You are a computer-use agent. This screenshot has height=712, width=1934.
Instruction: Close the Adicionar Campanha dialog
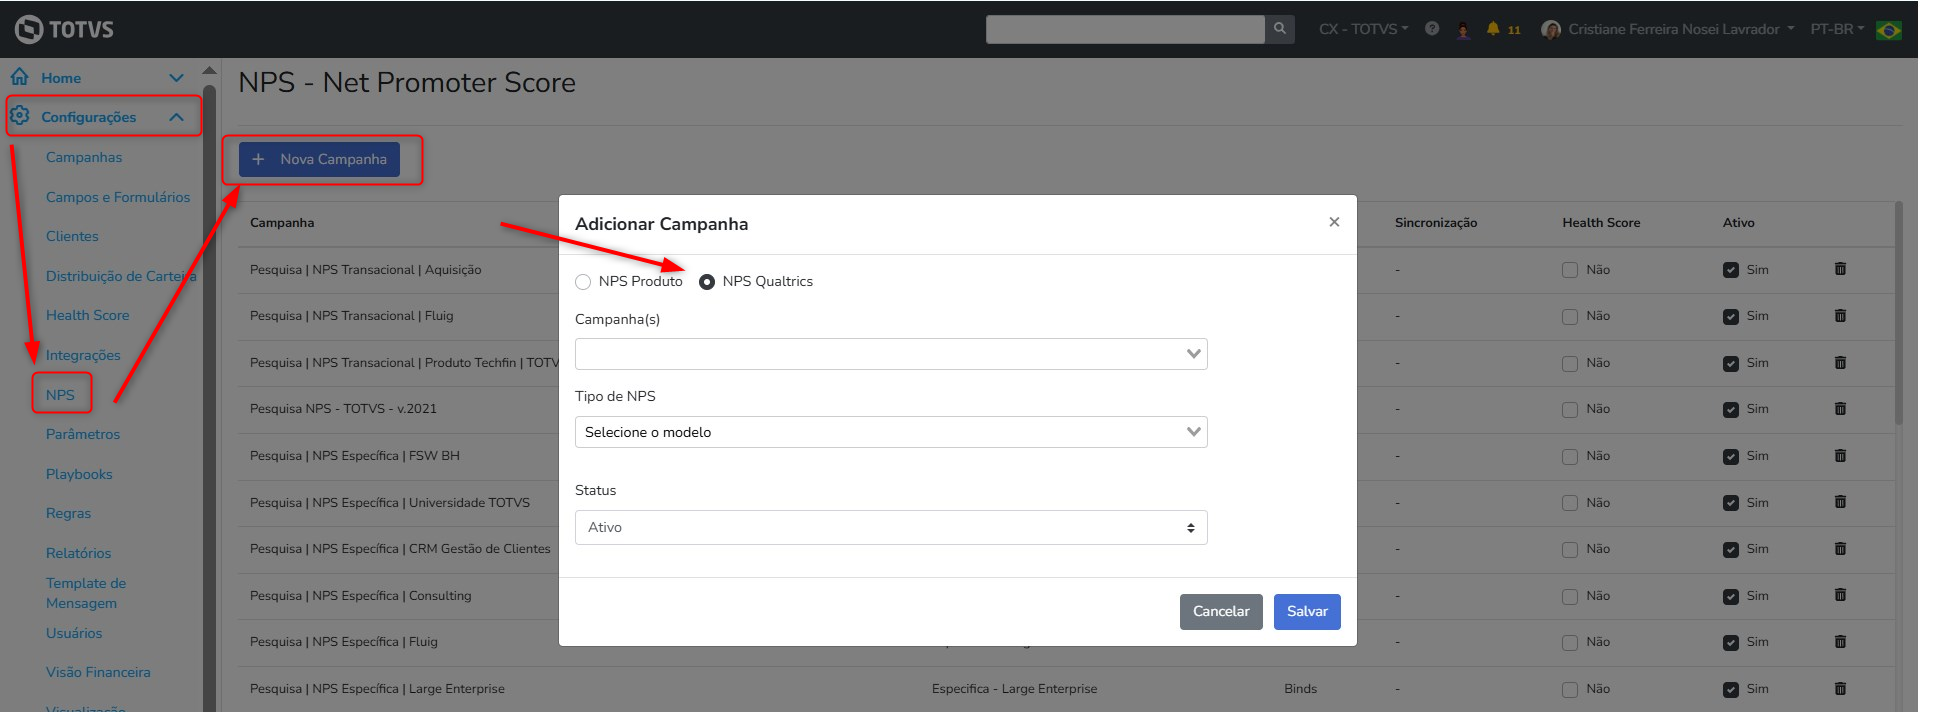(x=1334, y=222)
